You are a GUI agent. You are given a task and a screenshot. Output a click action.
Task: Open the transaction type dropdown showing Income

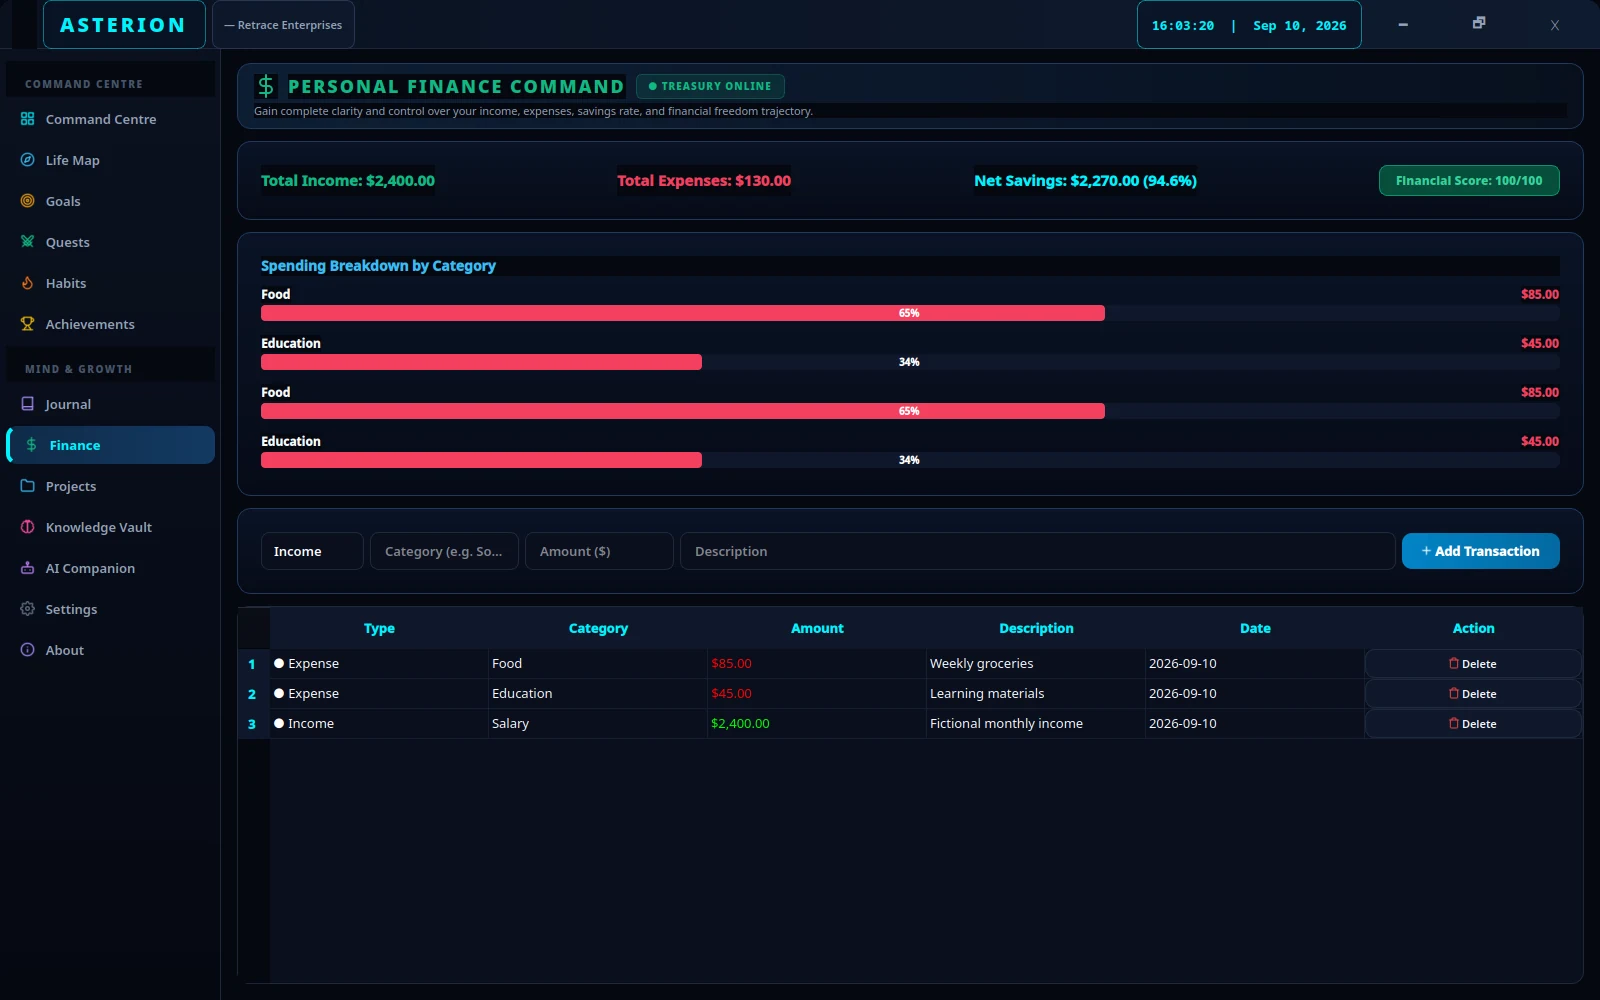(x=312, y=551)
